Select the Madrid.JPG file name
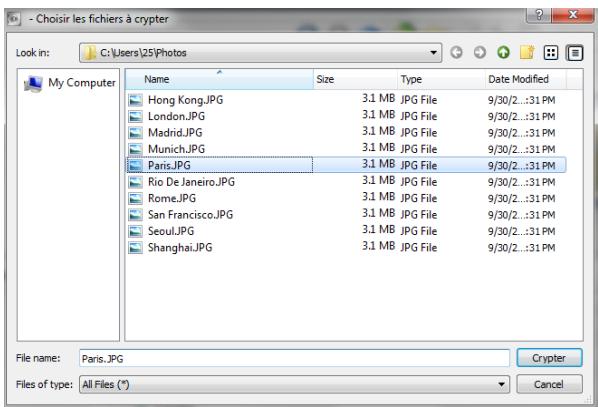Image resolution: width=598 pixels, height=407 pixels. click(x=175, y=133)
